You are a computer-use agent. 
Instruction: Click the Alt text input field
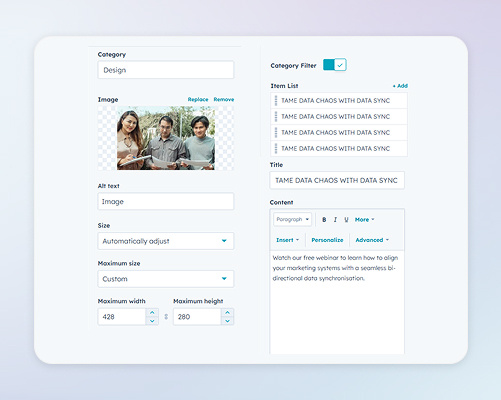click(166, 201)
